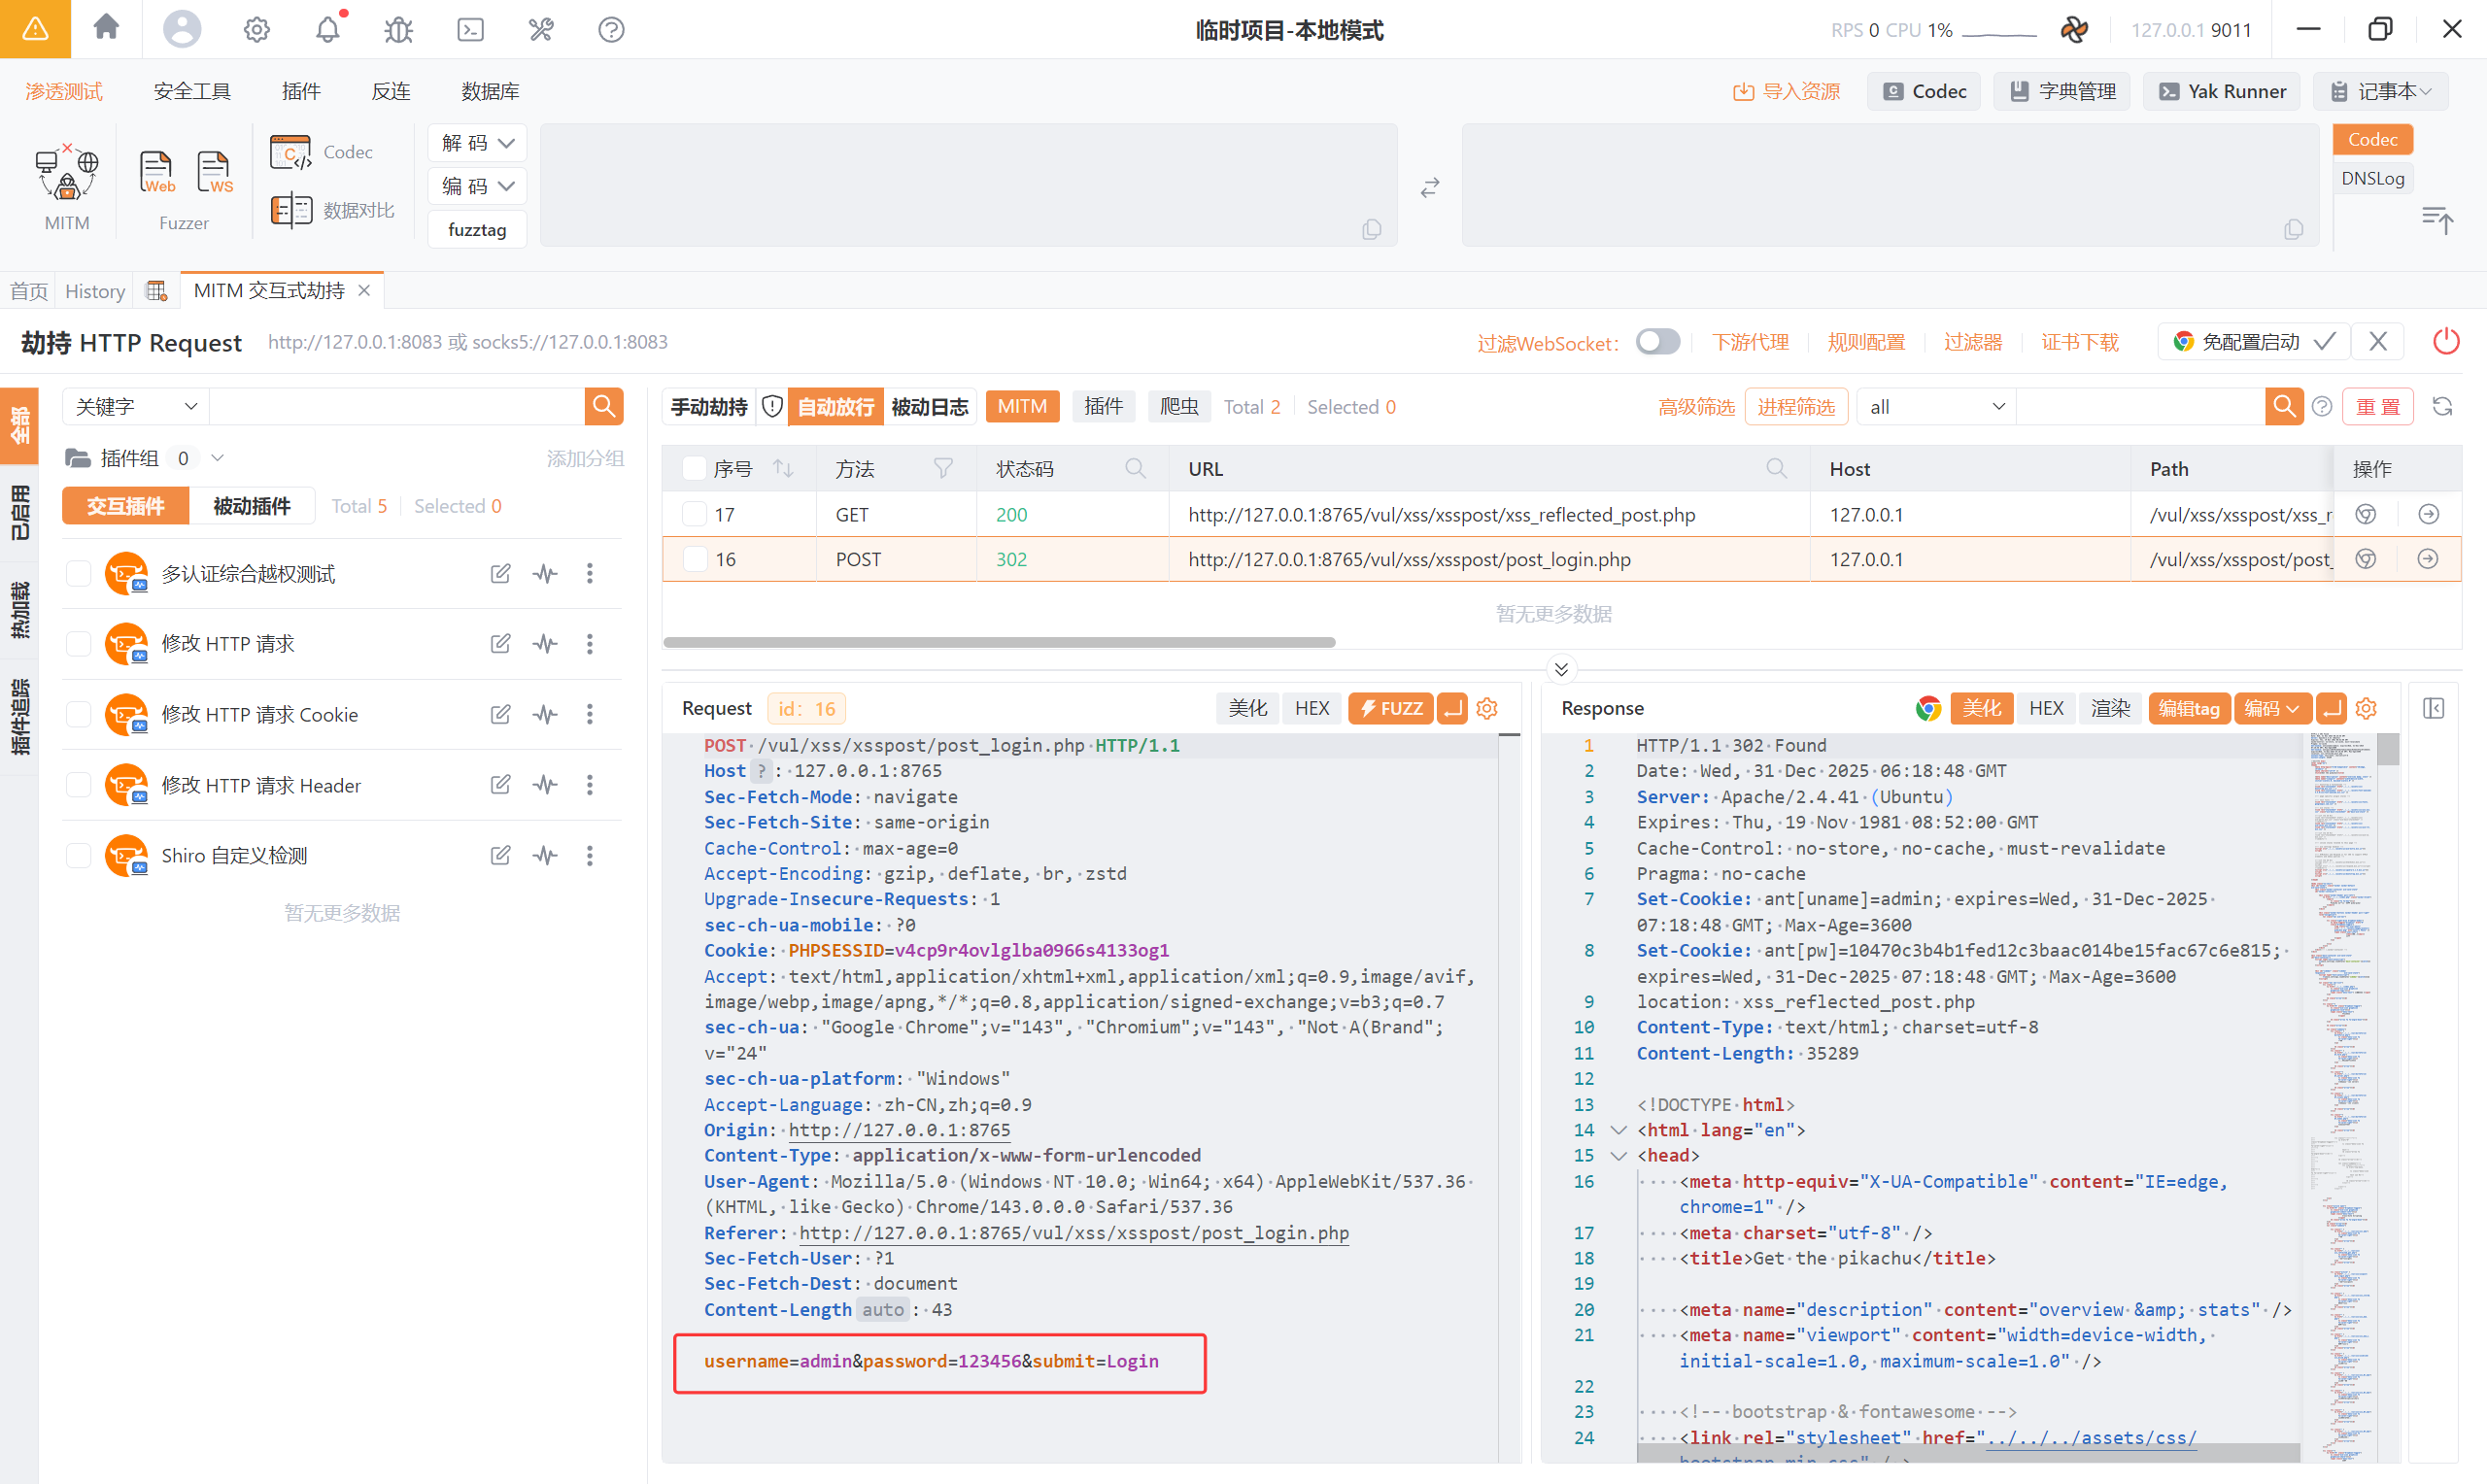The width and height of the screenshot is (2487, 1484).
Task: Open the 'all' process filter dropdown
Action: click(1936, 407)
